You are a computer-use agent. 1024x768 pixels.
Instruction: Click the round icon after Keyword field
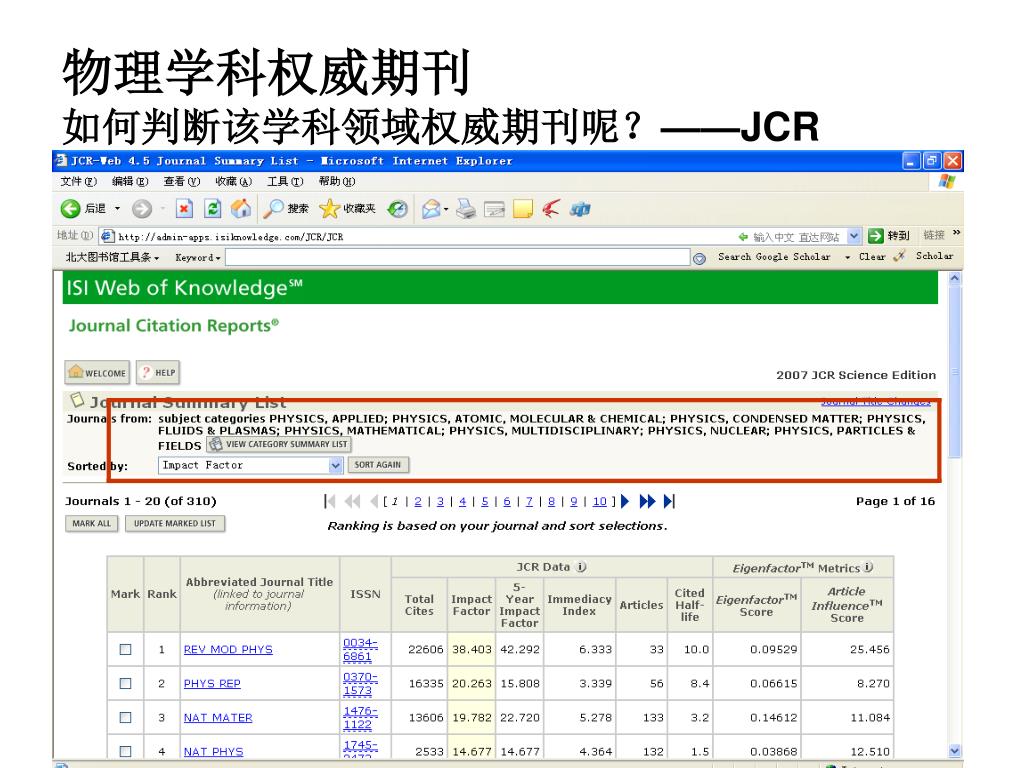pyautogui.click(x=699, y=259)
